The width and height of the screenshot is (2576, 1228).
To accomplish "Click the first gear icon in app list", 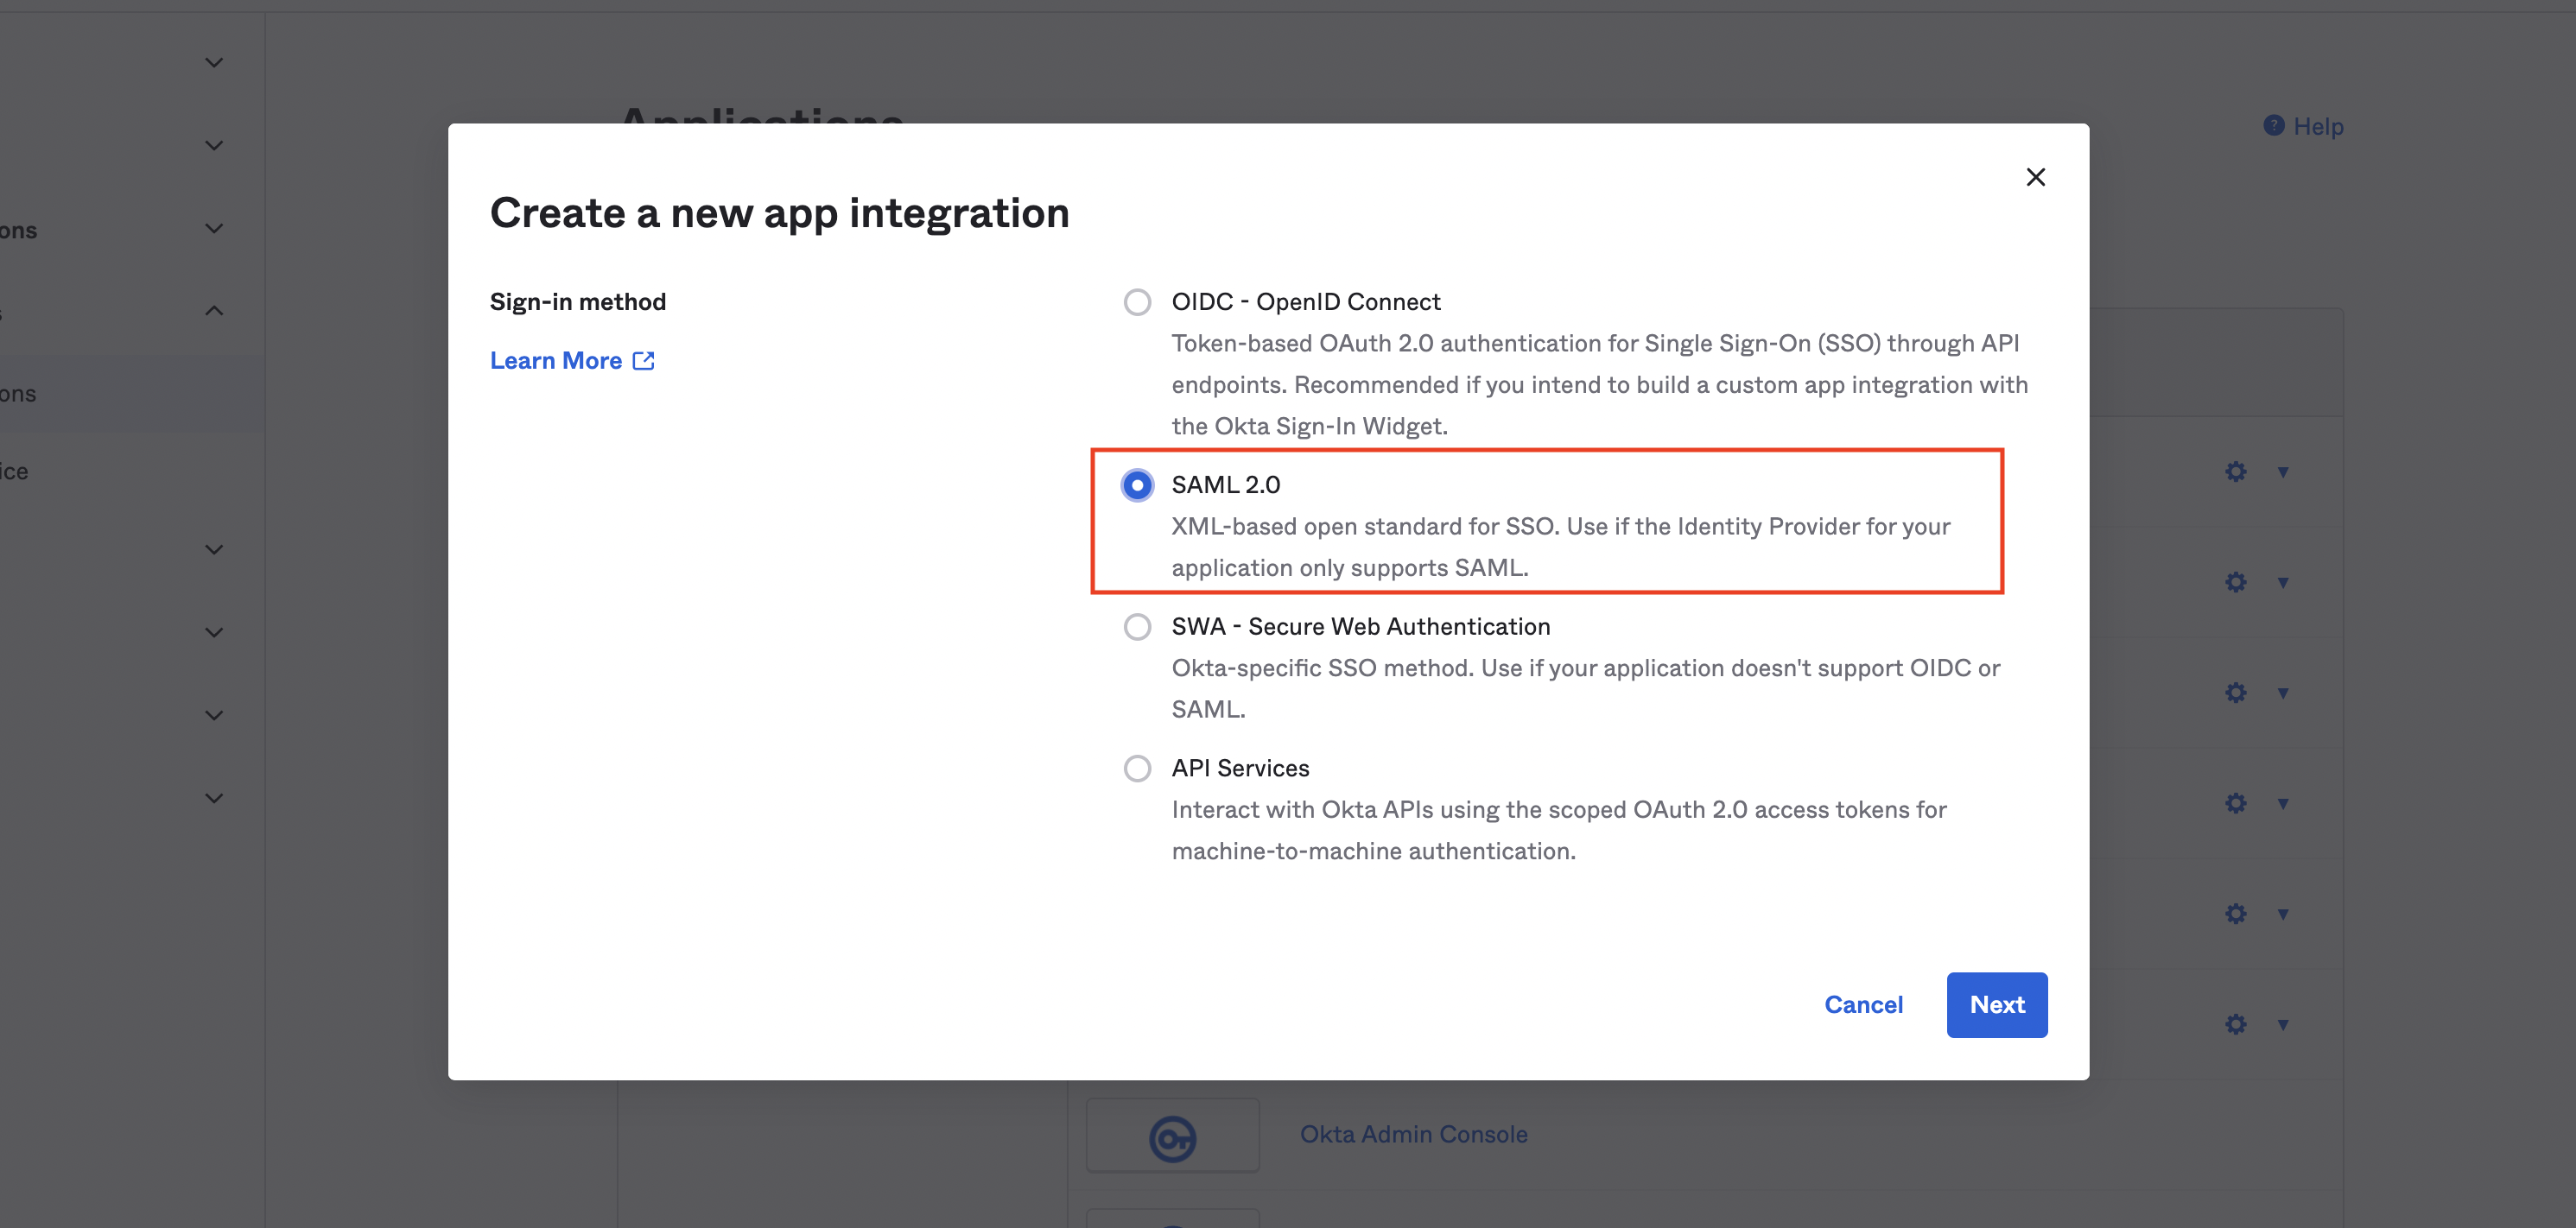I will click(2236, 472).
